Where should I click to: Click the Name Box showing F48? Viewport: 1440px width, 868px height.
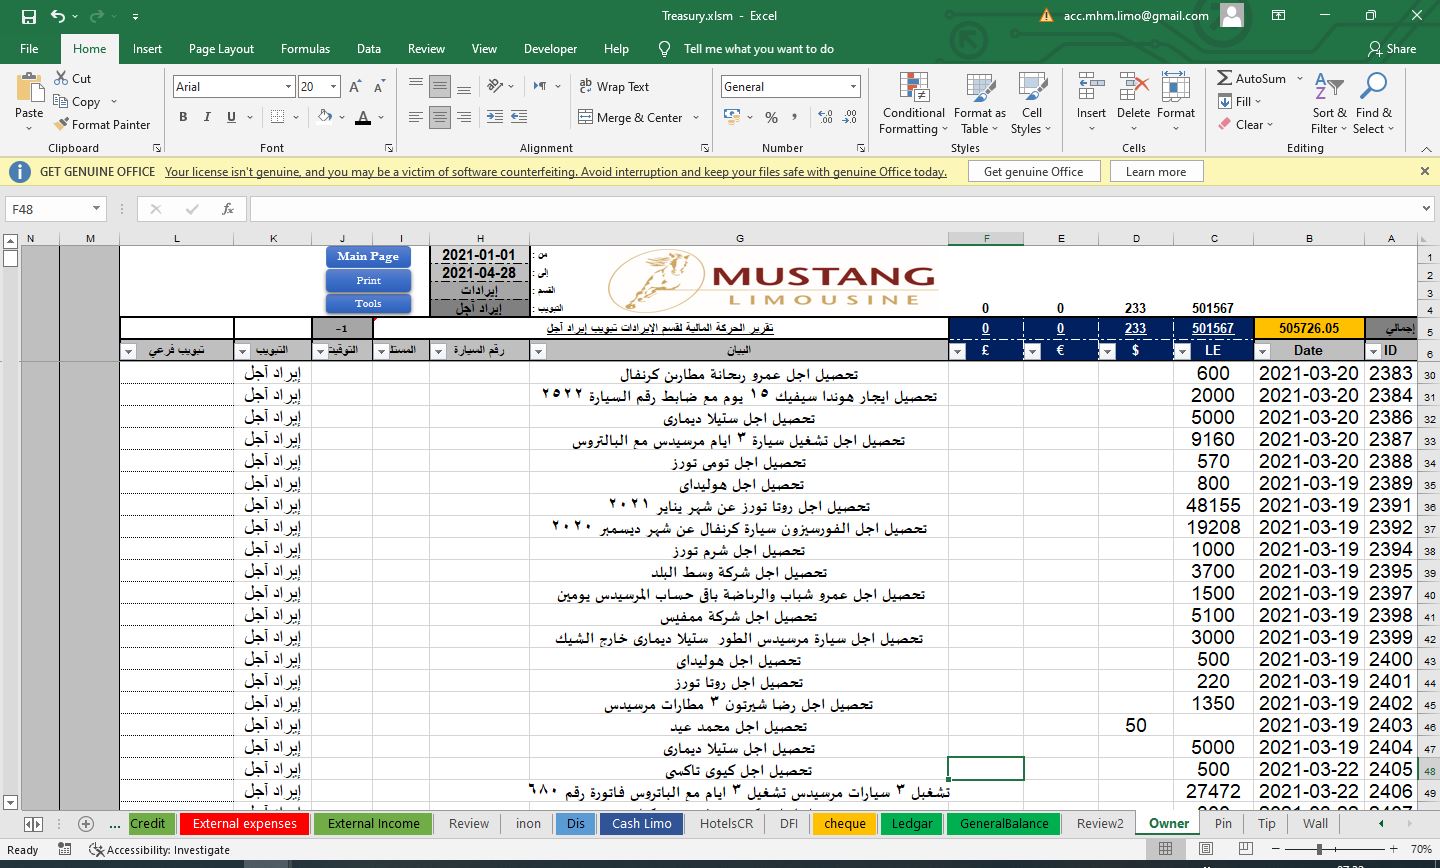click(x=50, y=209)
